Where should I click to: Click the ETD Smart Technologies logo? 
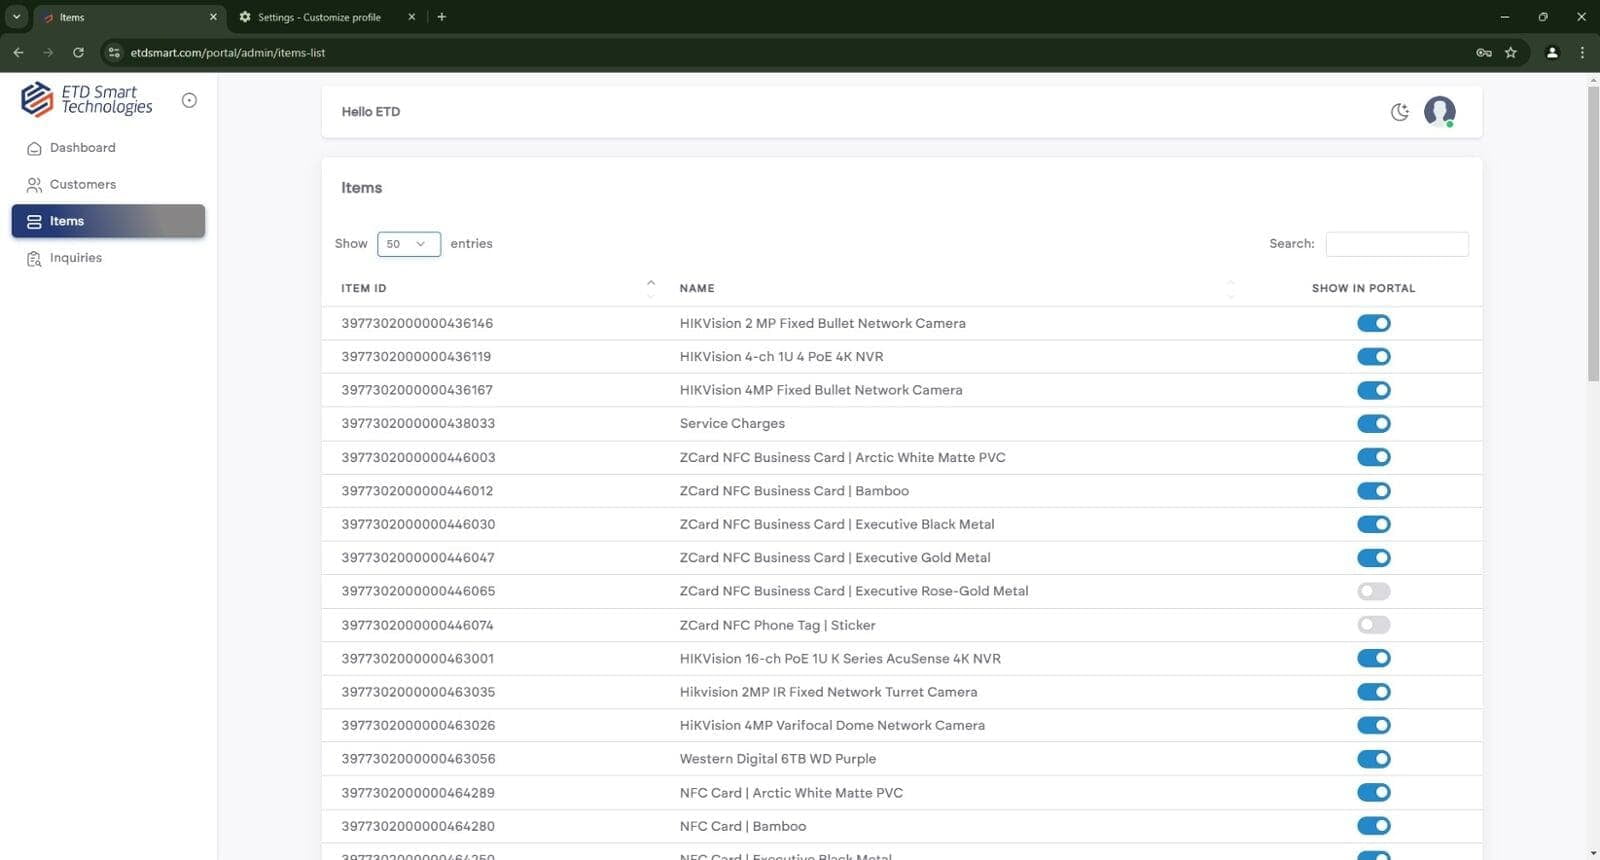pyautogui.click(x=87, y=100)
